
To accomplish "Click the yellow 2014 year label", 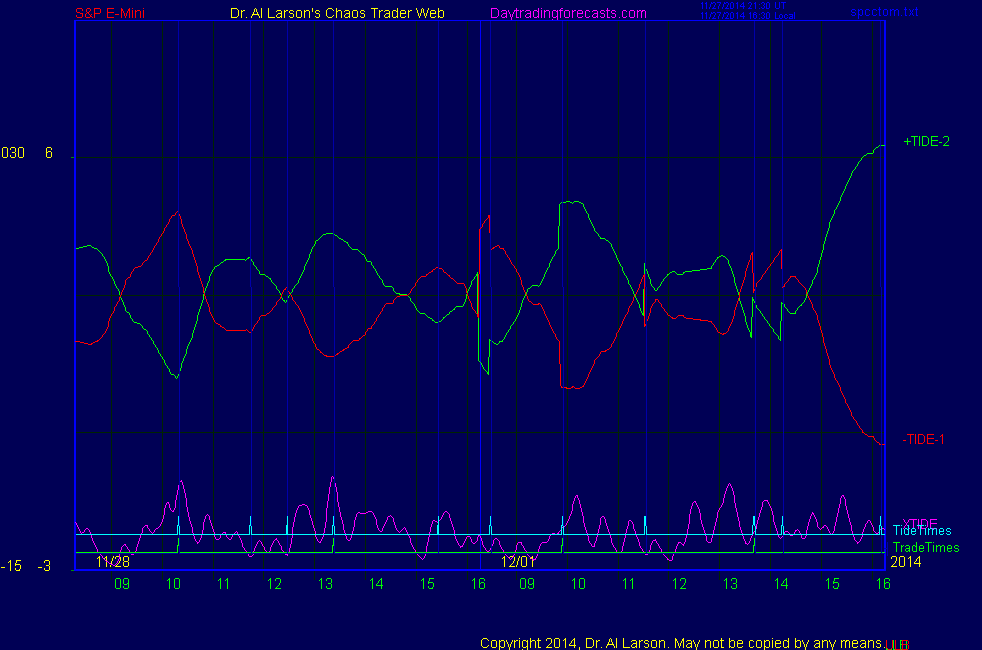I will tap(905, 562).
